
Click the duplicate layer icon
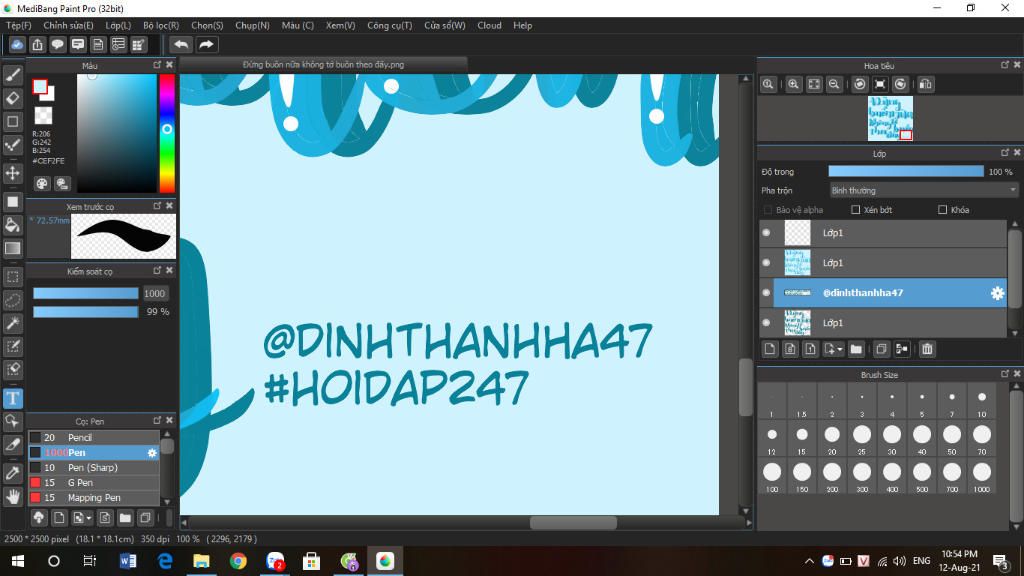tap(881, 349)
